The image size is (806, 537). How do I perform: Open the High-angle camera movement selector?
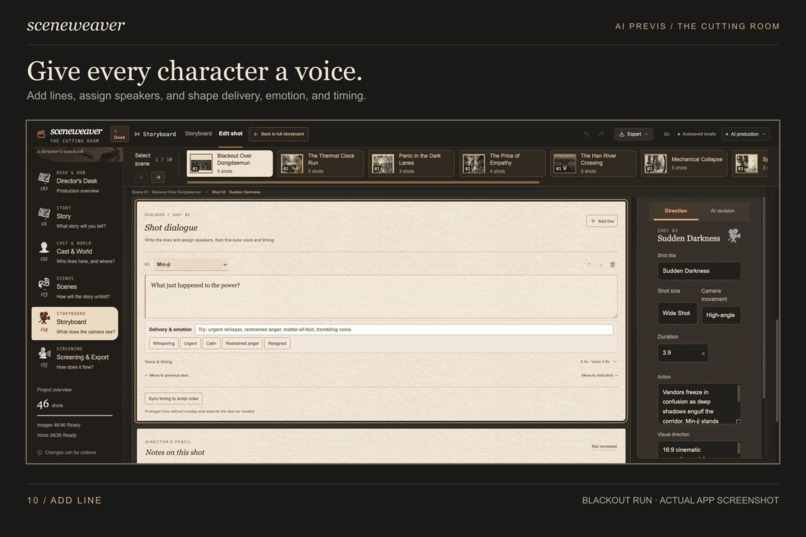(x=721, y=315)
